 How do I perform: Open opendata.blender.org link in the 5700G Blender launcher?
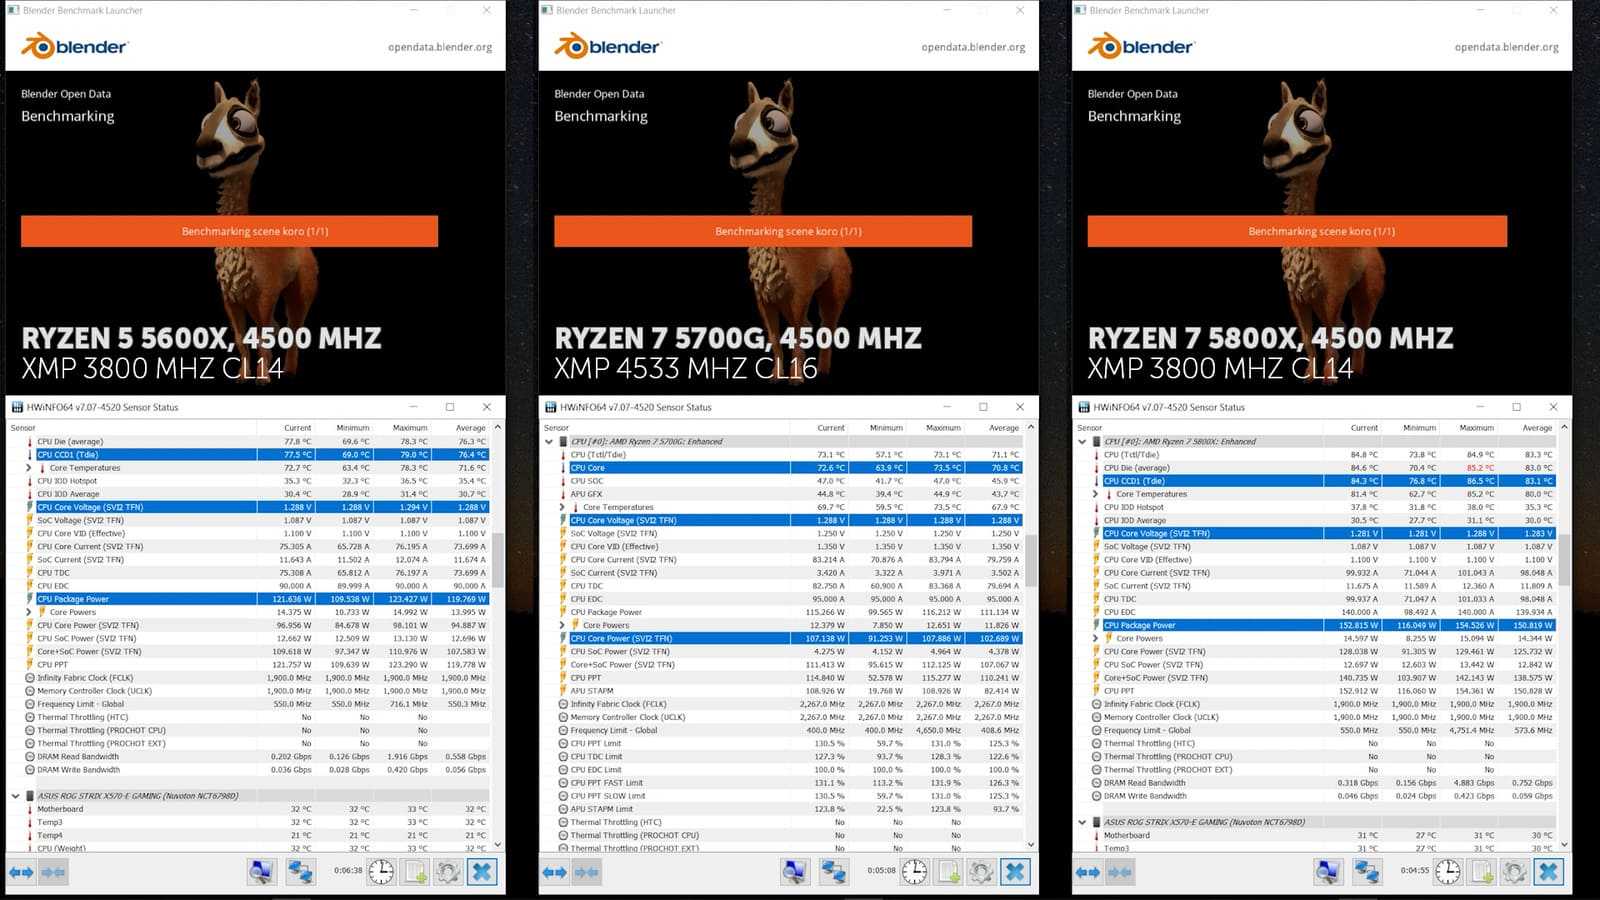973,47
